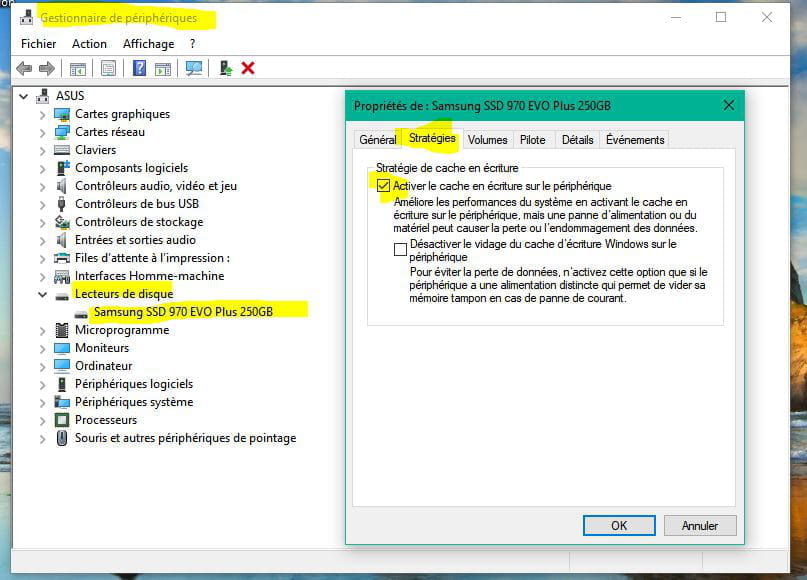Close the Samsung SSD properties dialog
807x580 pixels.
[x=729, y=106]
